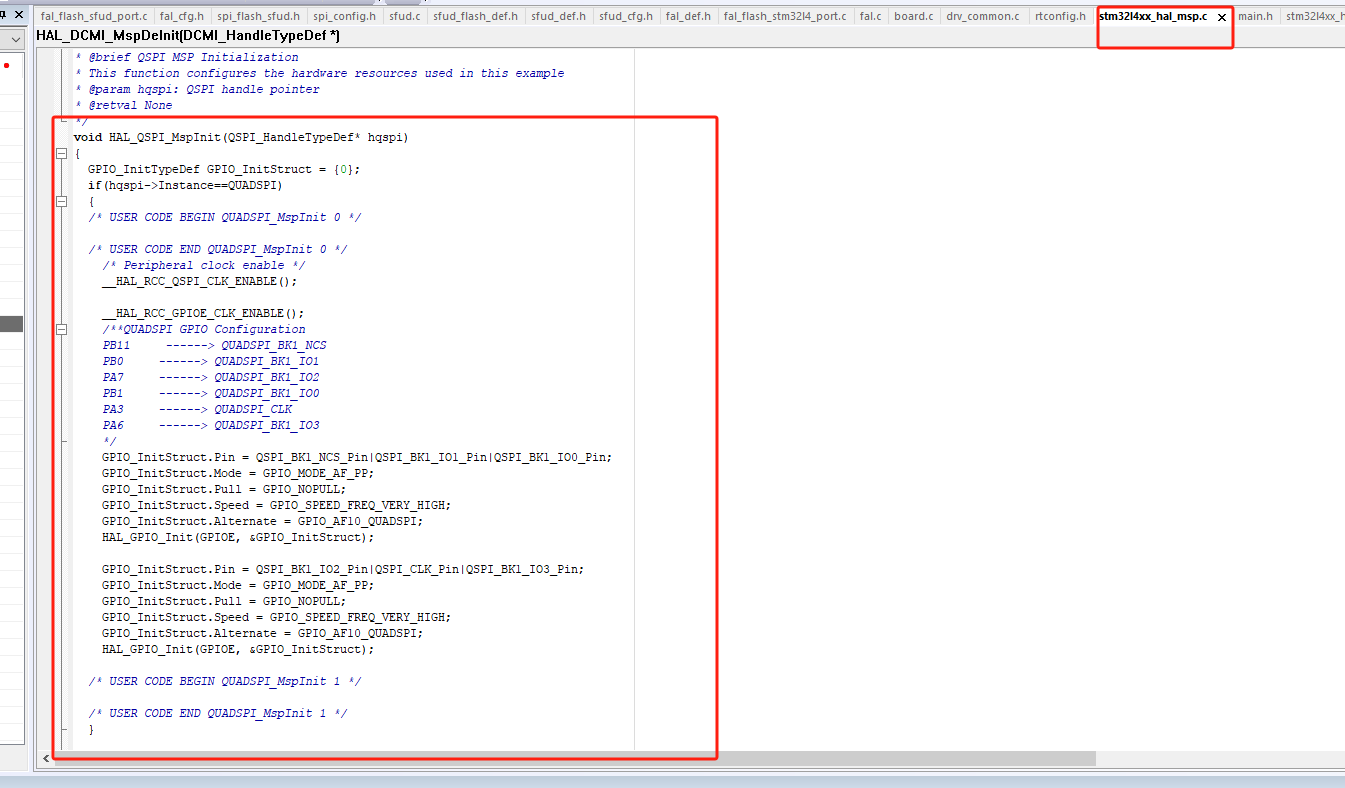Image resolution: width=1345 pixels, height=788 pixels.
Task: Click the red dot indicator in left panel
Action: point(6,65)
